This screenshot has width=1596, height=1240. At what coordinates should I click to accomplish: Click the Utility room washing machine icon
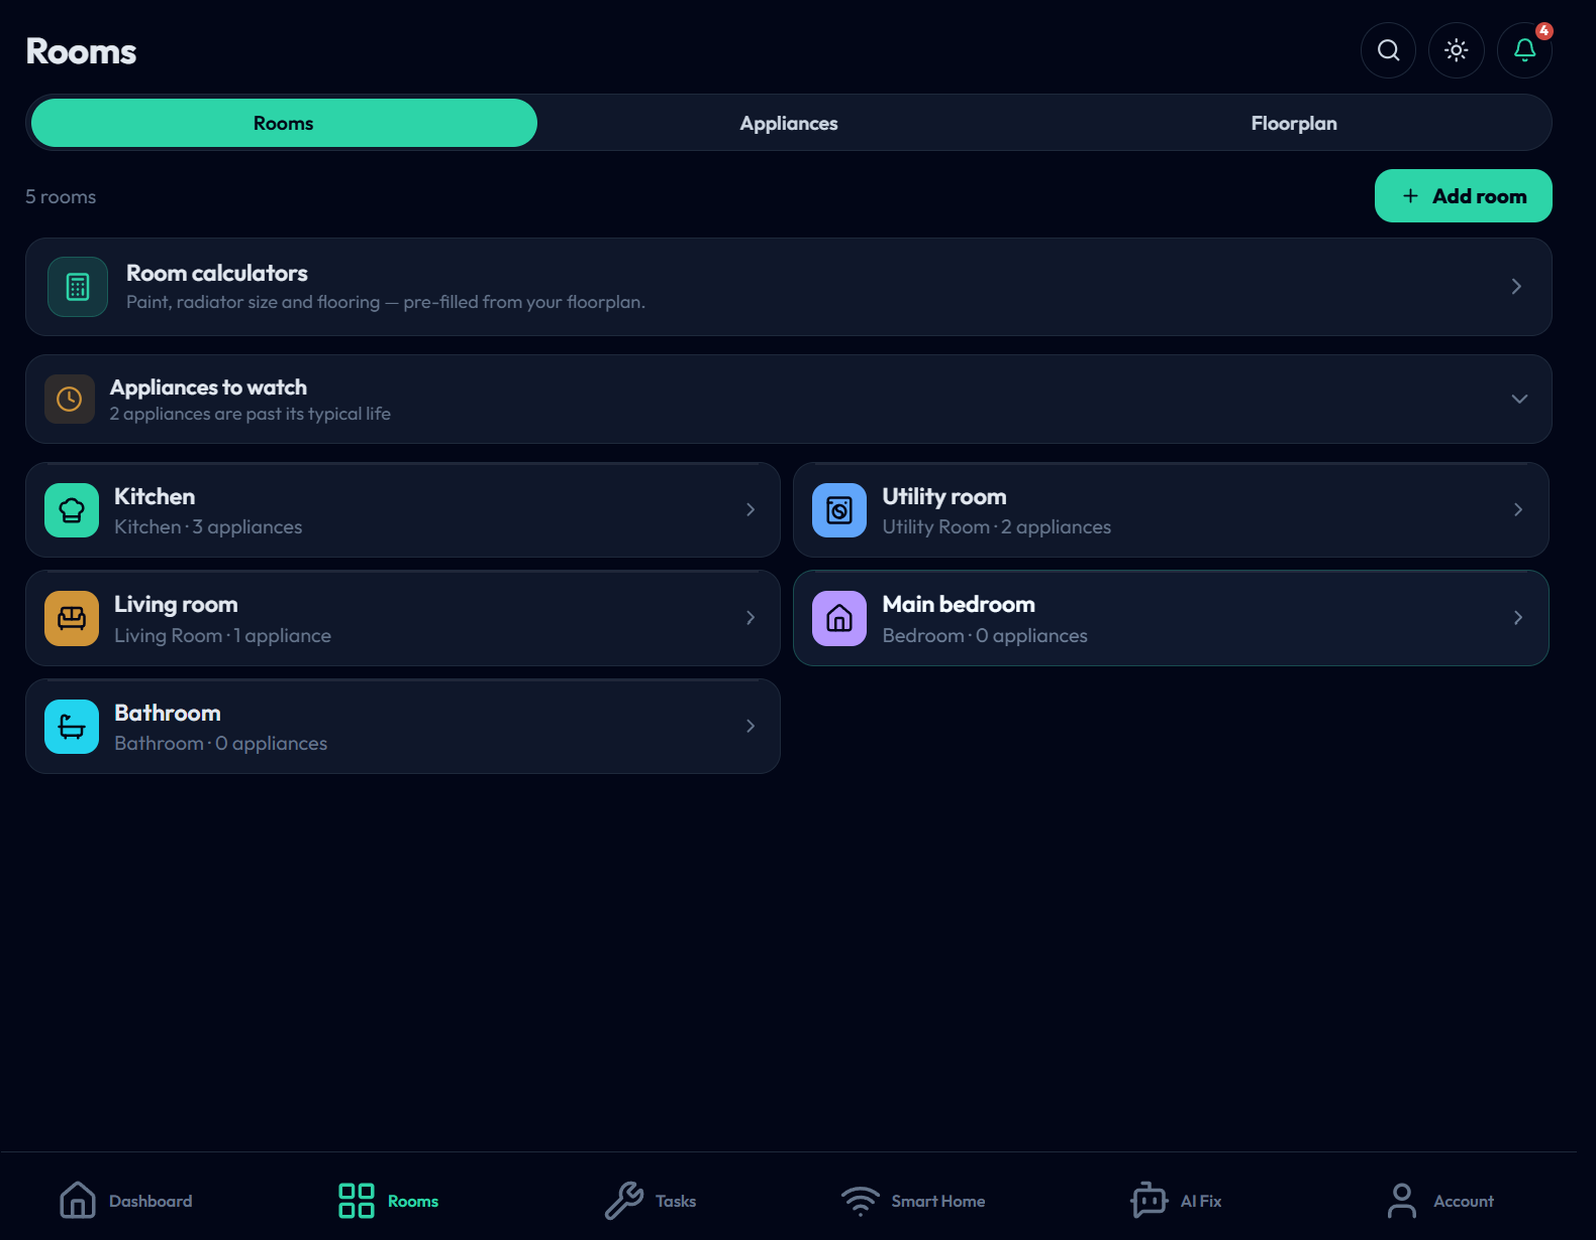839,510
